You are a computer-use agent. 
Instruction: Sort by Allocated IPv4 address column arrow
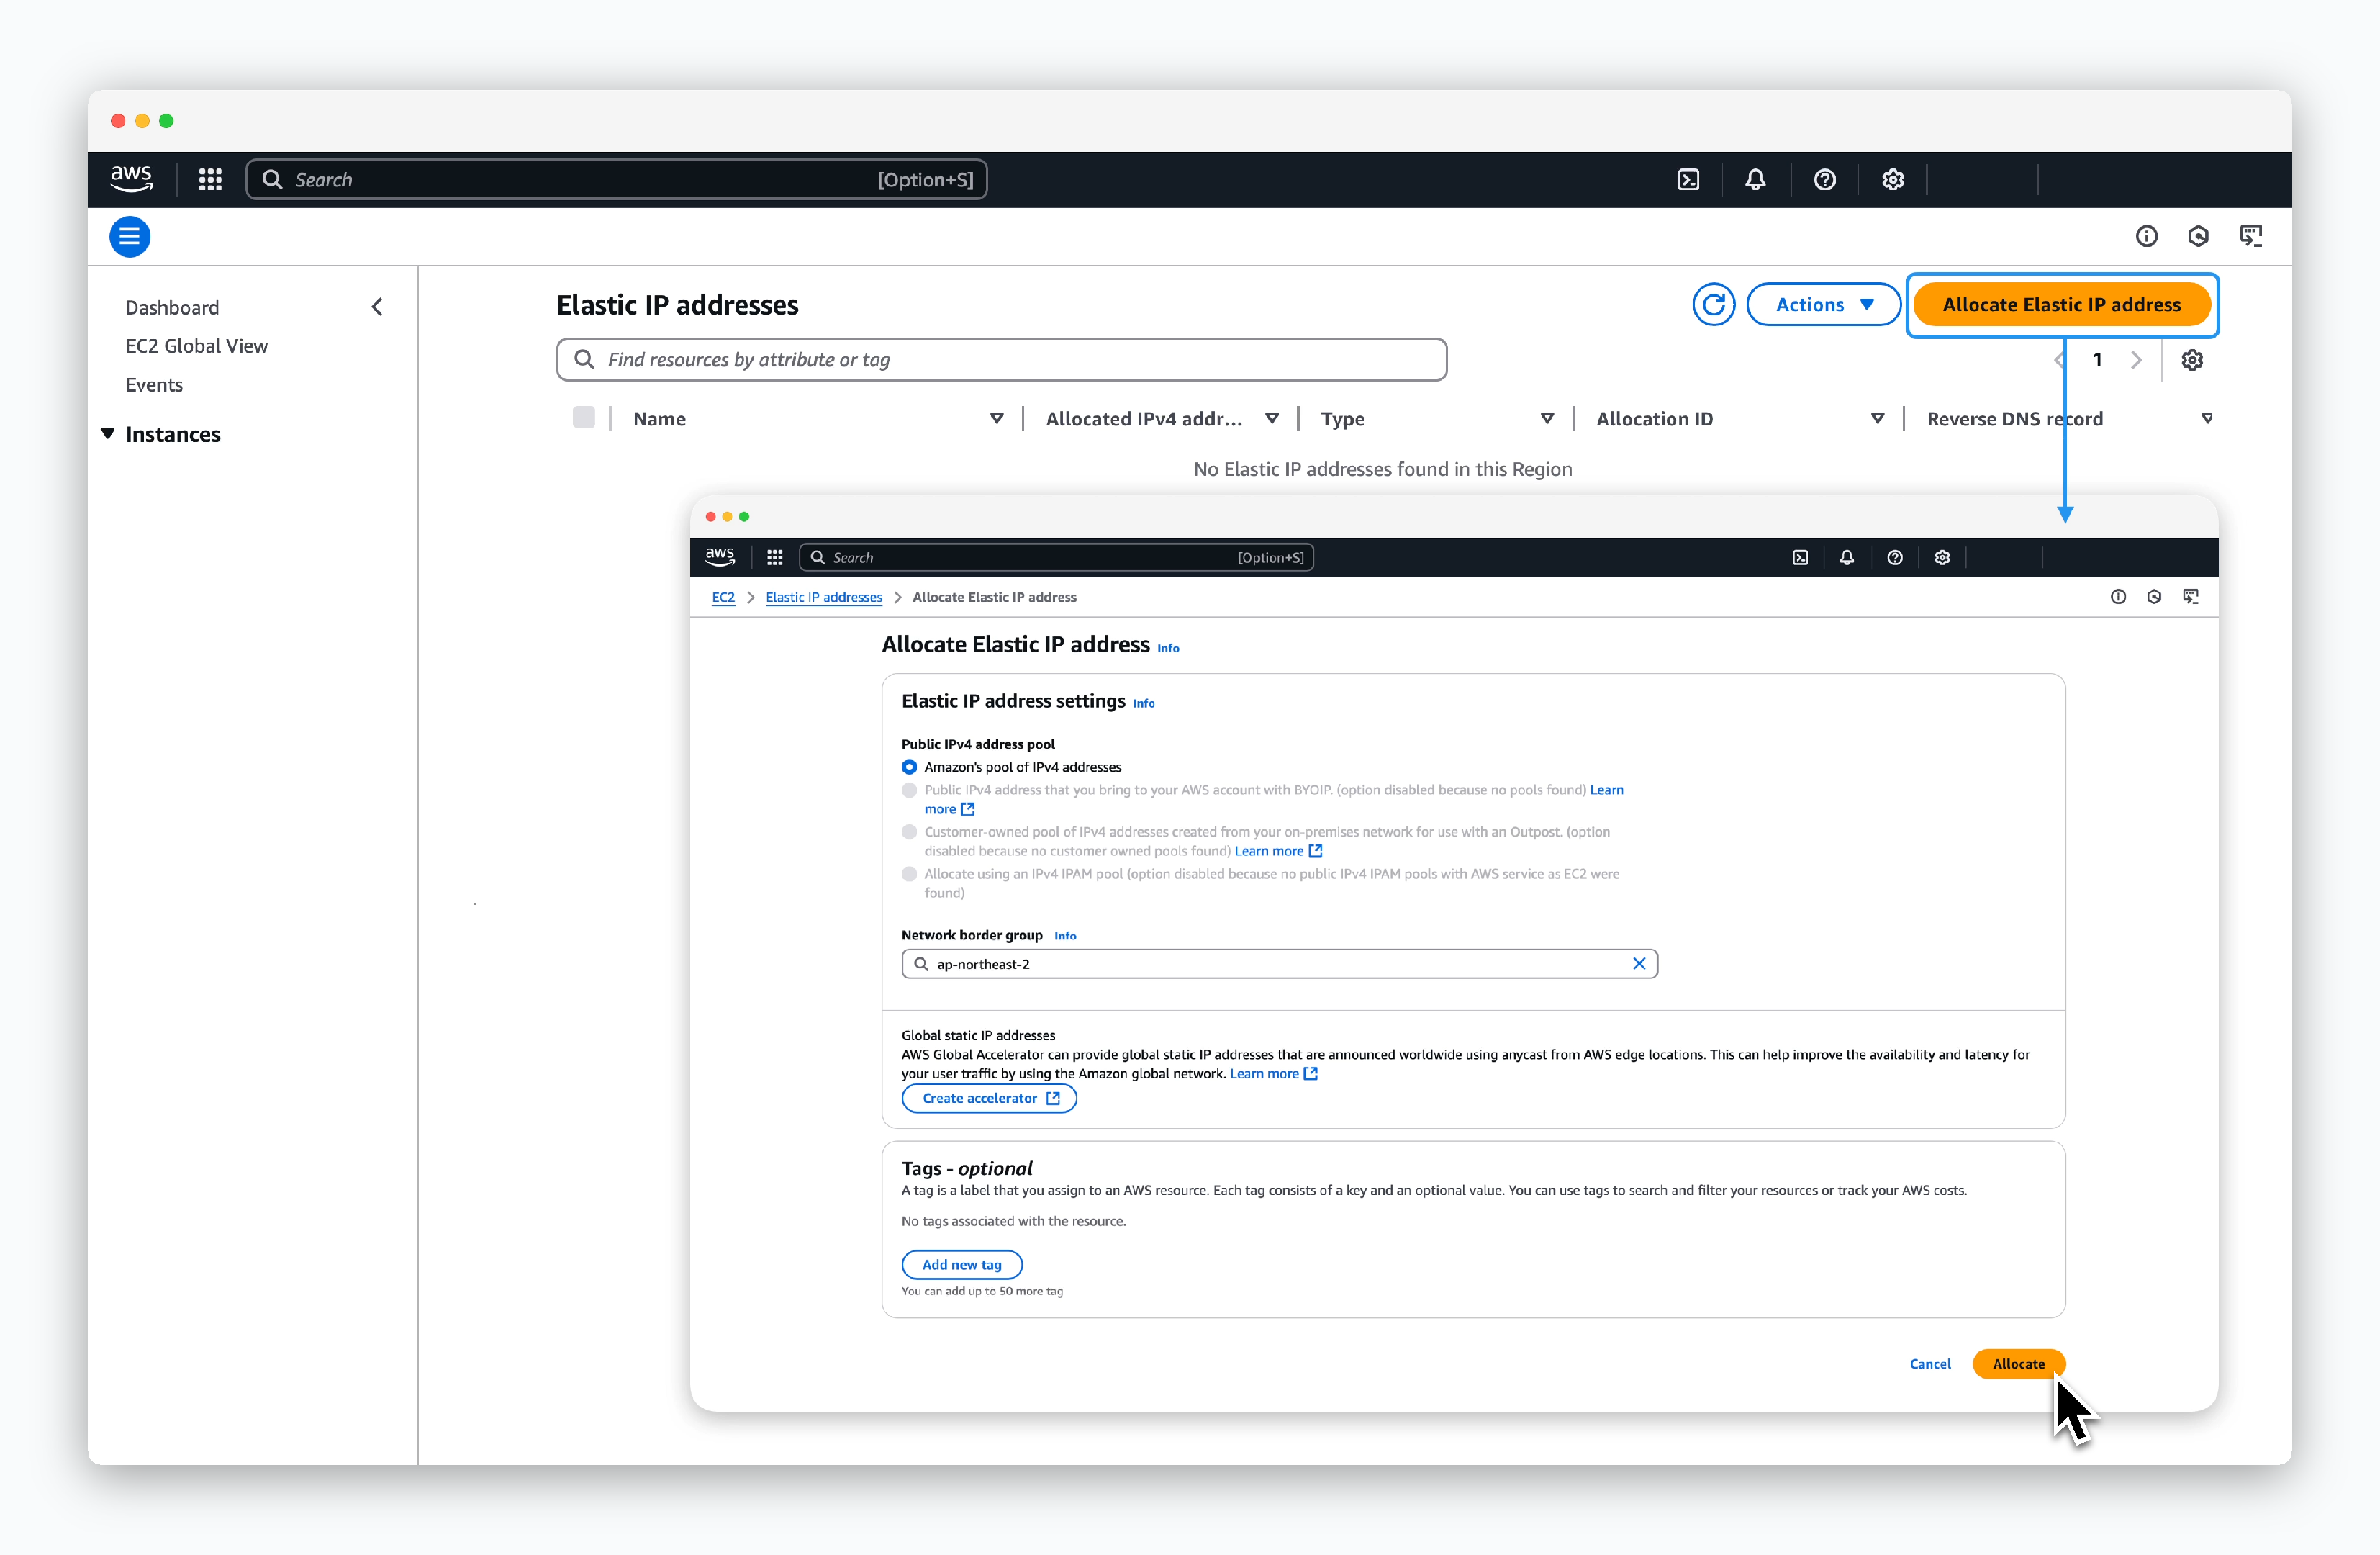coord(1272,419)
